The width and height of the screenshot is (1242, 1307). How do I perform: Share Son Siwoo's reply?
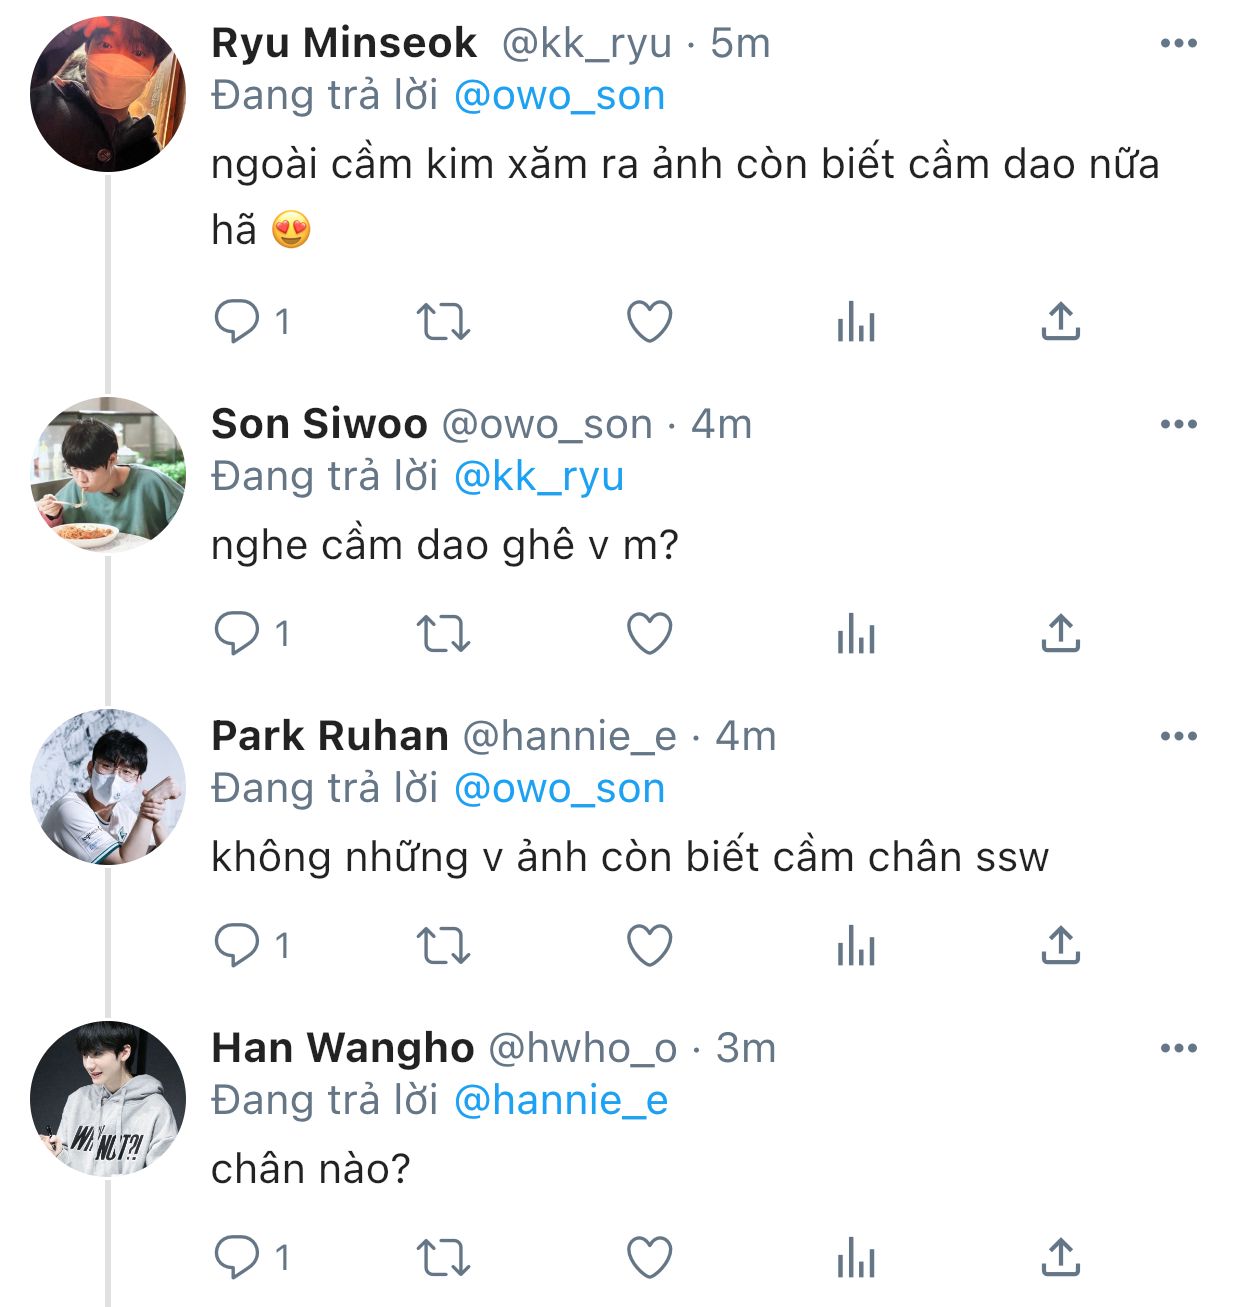(1060, 634)
